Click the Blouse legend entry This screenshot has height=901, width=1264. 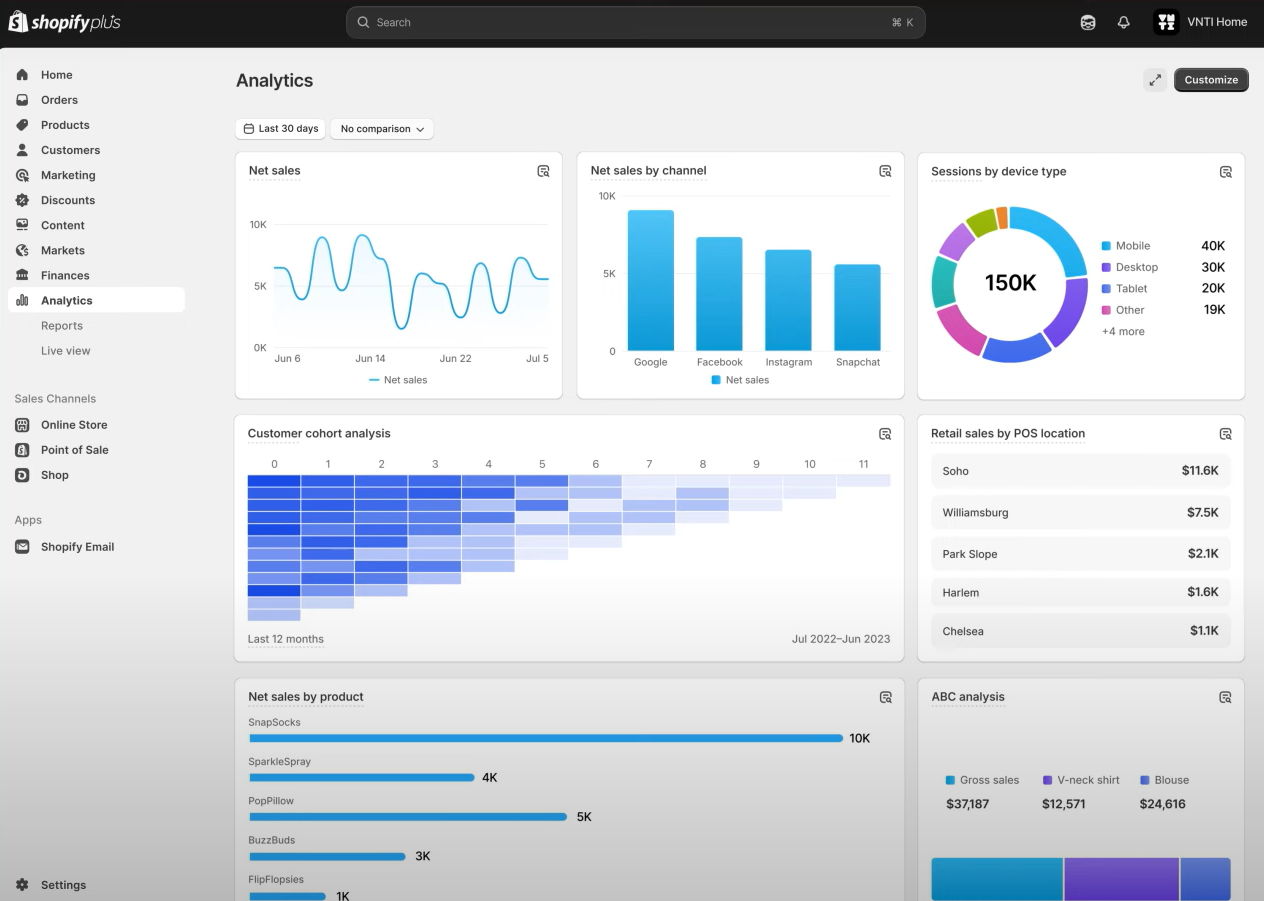(x=1165, y=780)
